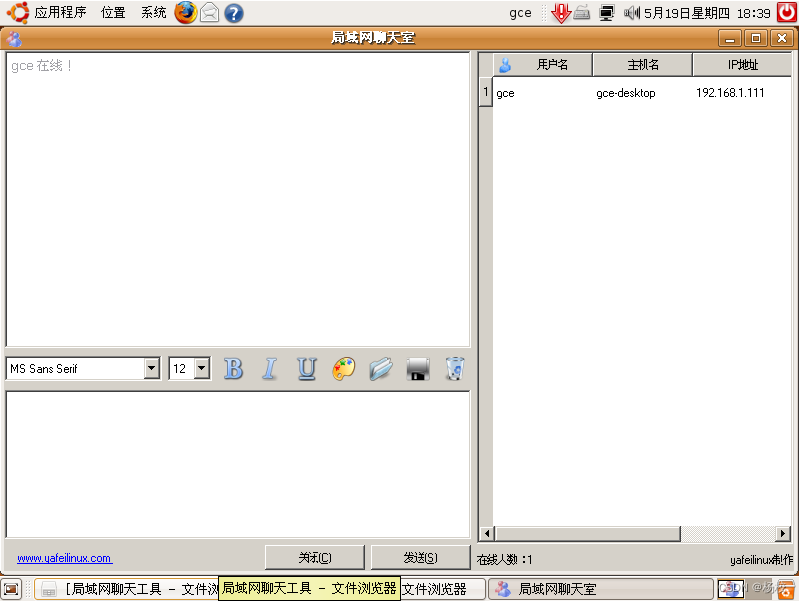Switch to 局域网聊天工具 file browser taskbar item
This screenshot has width=802, height=603.
pos(128,589)
